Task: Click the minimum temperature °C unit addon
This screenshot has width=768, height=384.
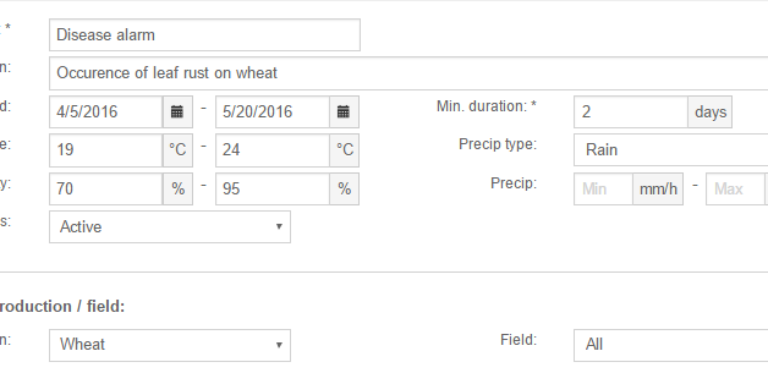Action: pyautogui.click(x=177, y=150)
